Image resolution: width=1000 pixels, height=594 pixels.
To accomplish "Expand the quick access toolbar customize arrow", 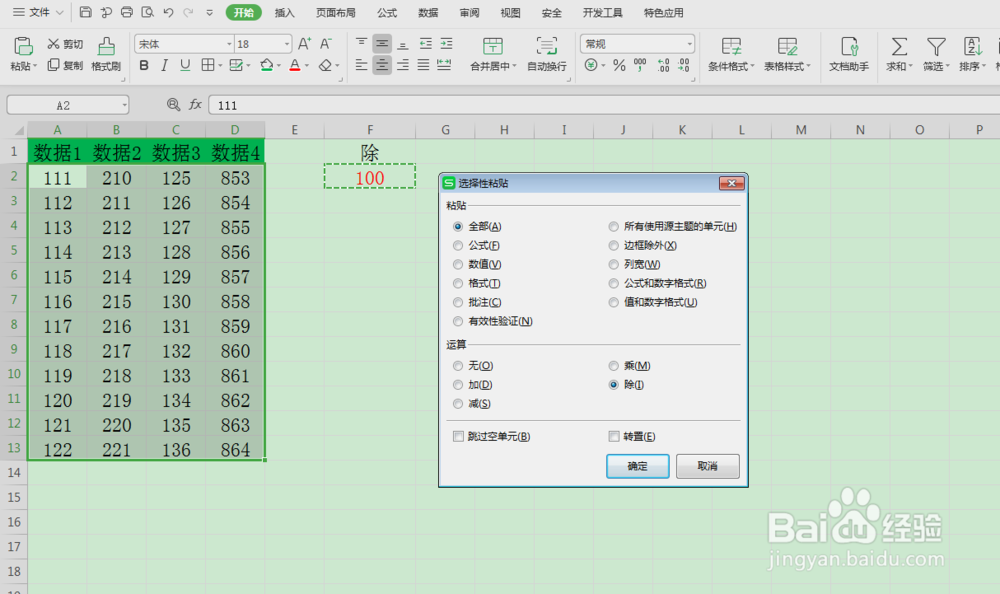I will click(x=209, y=12).
